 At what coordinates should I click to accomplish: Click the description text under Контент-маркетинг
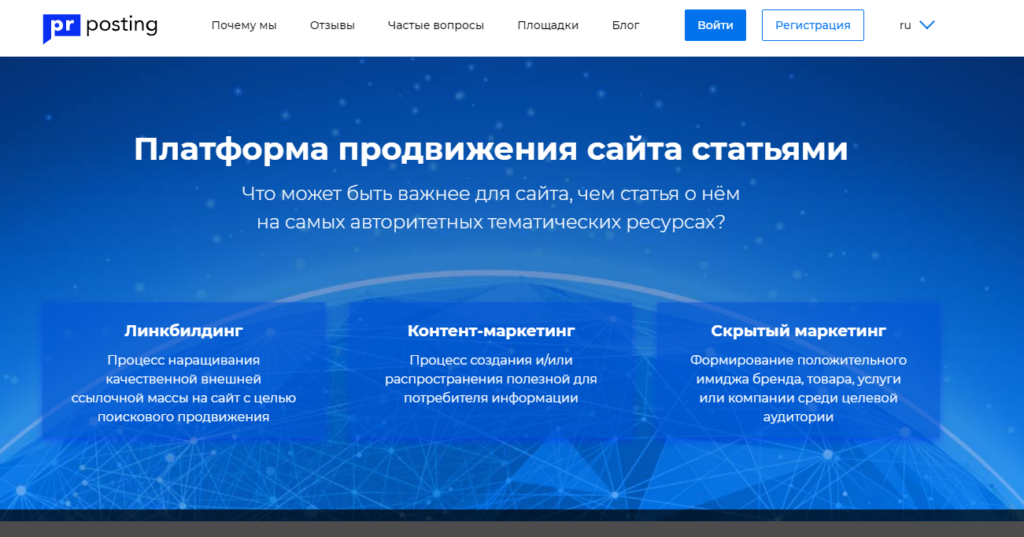point(491,379)
